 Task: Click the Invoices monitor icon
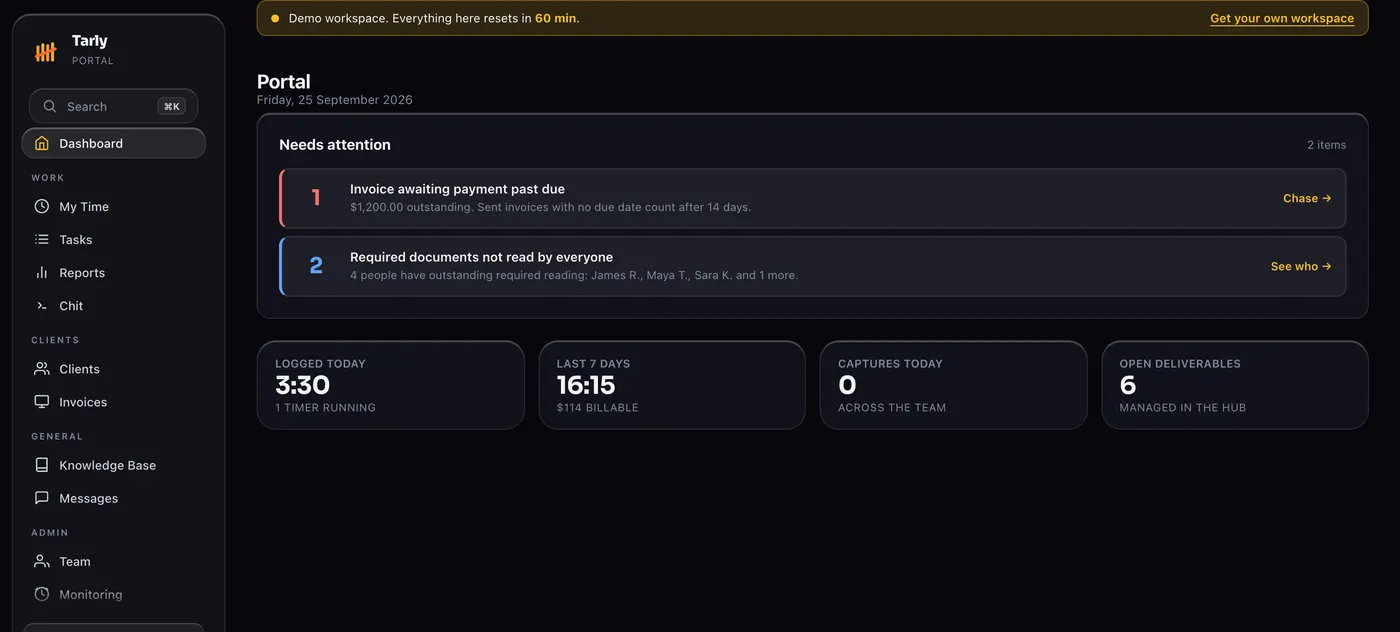42,401
